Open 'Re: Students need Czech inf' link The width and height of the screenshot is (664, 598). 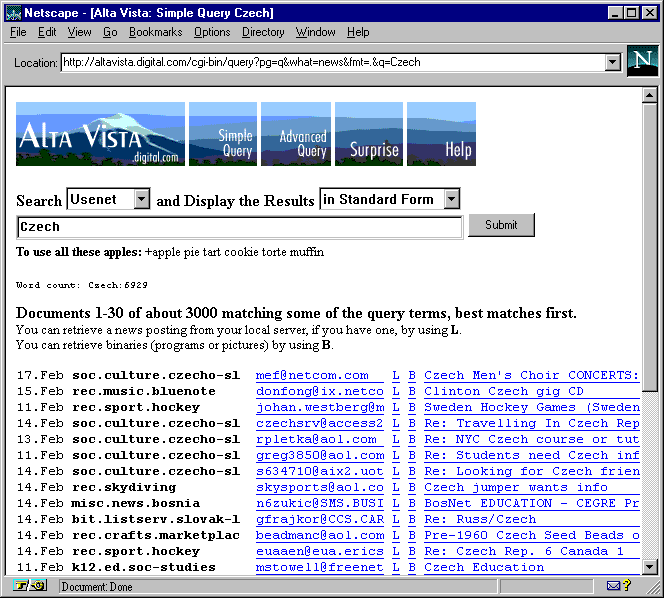pos(532,456)
